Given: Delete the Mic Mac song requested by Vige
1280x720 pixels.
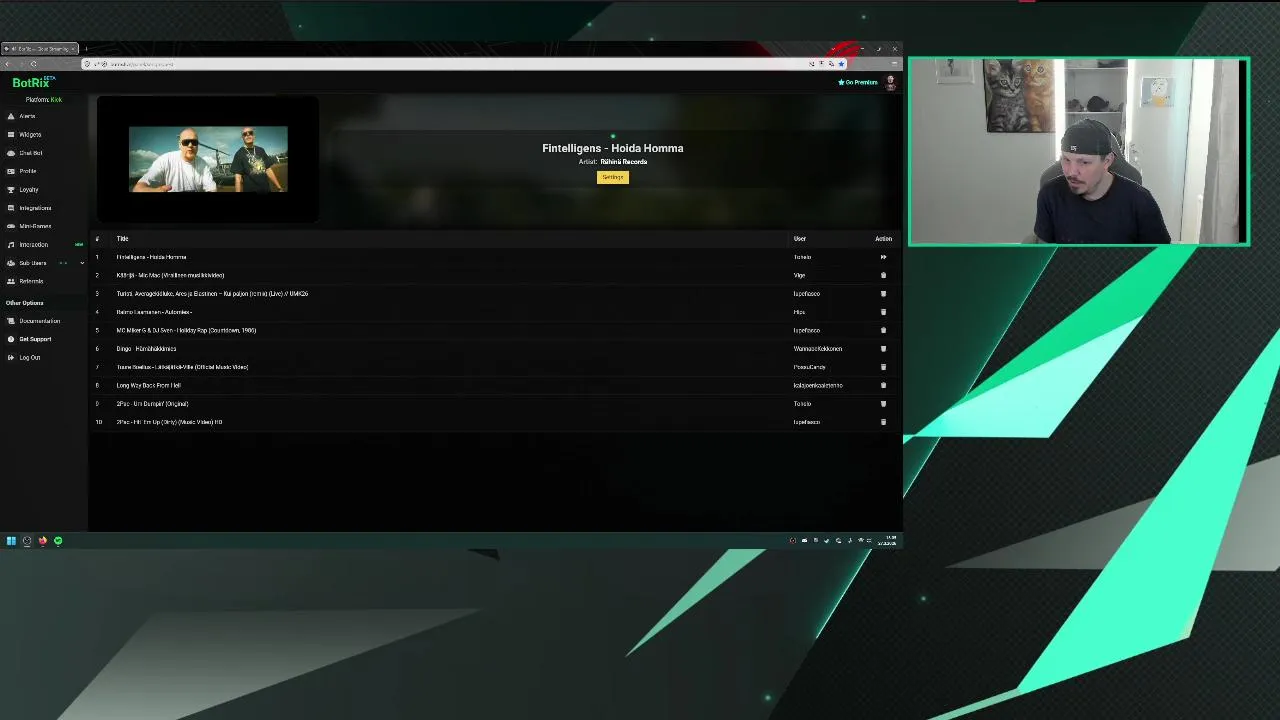Looking at the screenshot, I should tap(883, 275).
